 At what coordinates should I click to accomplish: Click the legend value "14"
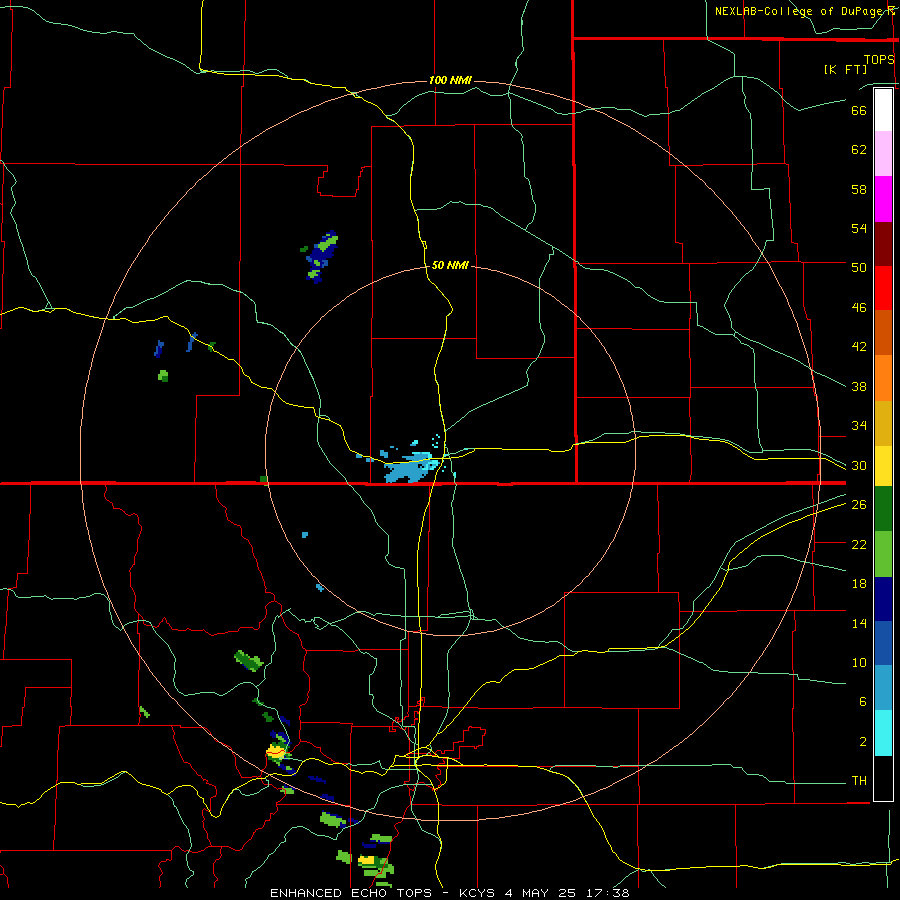859,623
